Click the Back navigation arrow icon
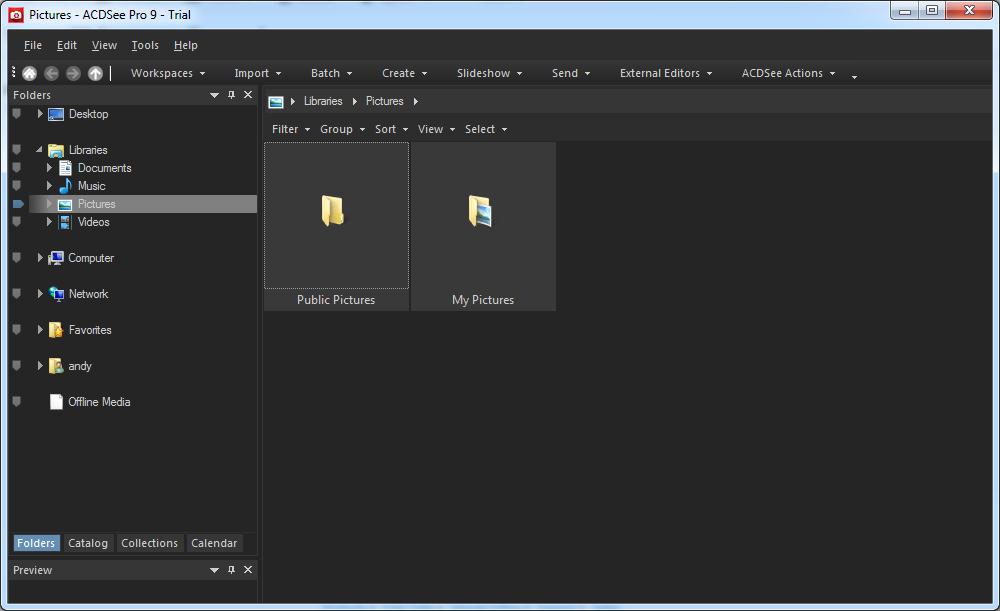Image resolution: width=1000 pixels, height=611 pixels. [51, 72]
